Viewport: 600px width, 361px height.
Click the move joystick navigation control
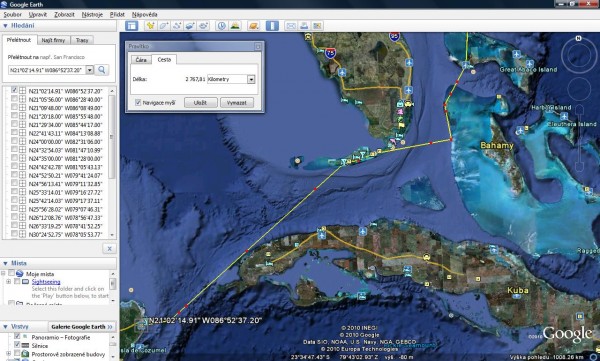[579, 89]
